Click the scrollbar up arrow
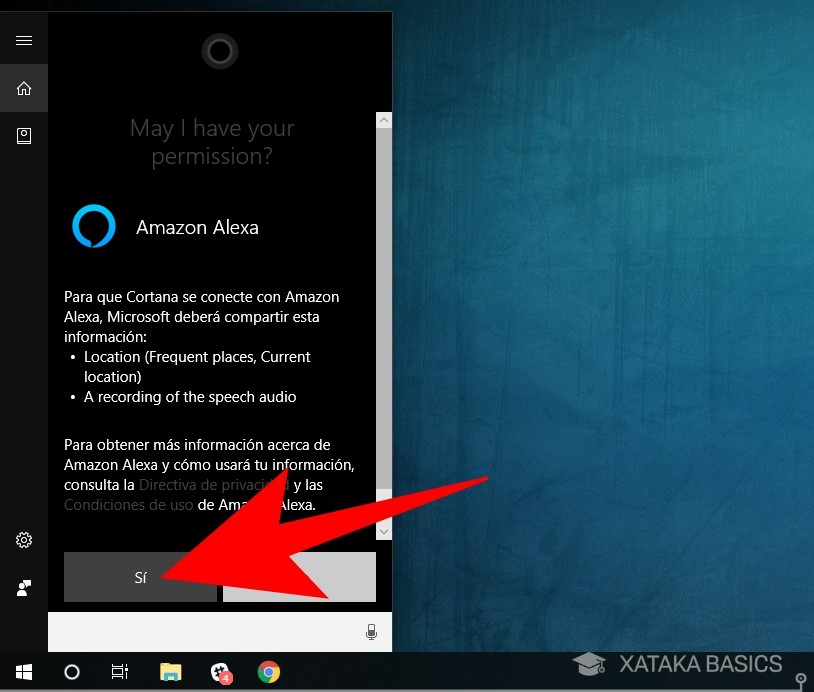Screen dimensions: 814x692 (384, 120)
